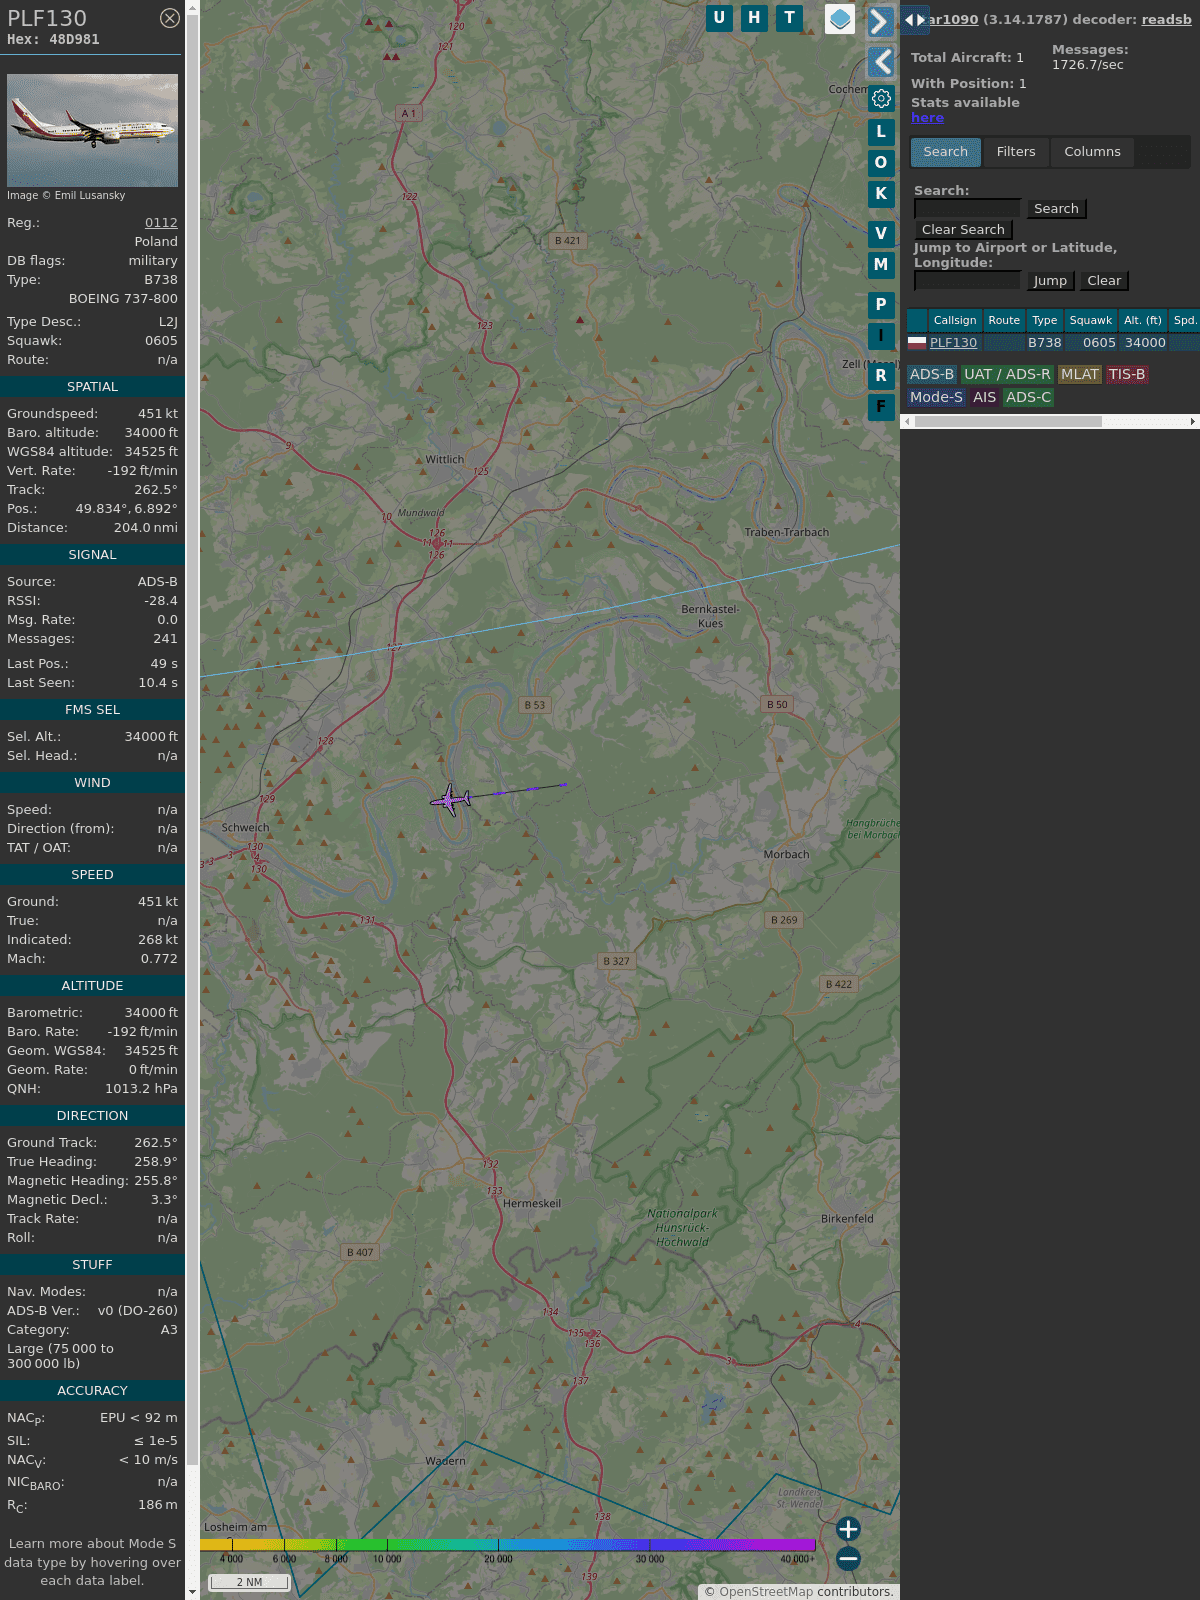Switch to the Filters tab

point(1015,152)
